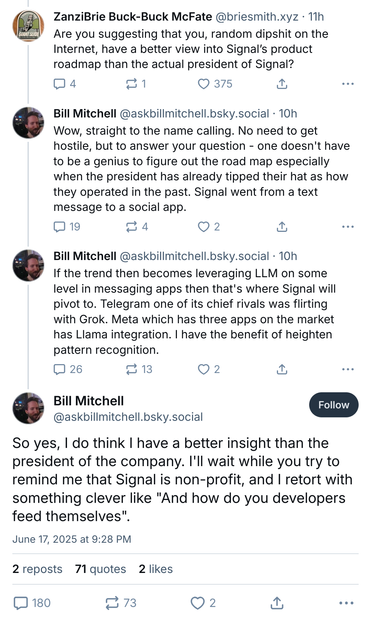Follow Bill Mitchell
This screenshot has width=371, height=620.
click(334, 405)
